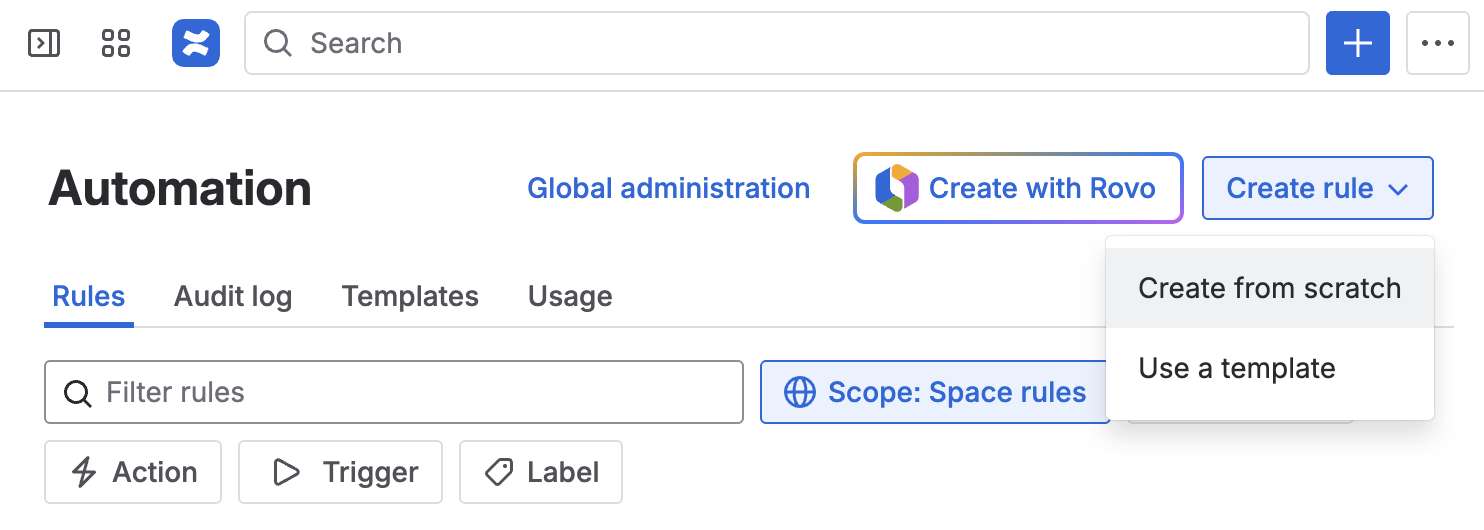The height and width of the screenshot is (530, 1484).
Task: Click the magnifier icon in Search bar
Action: [x=278, y=43]
